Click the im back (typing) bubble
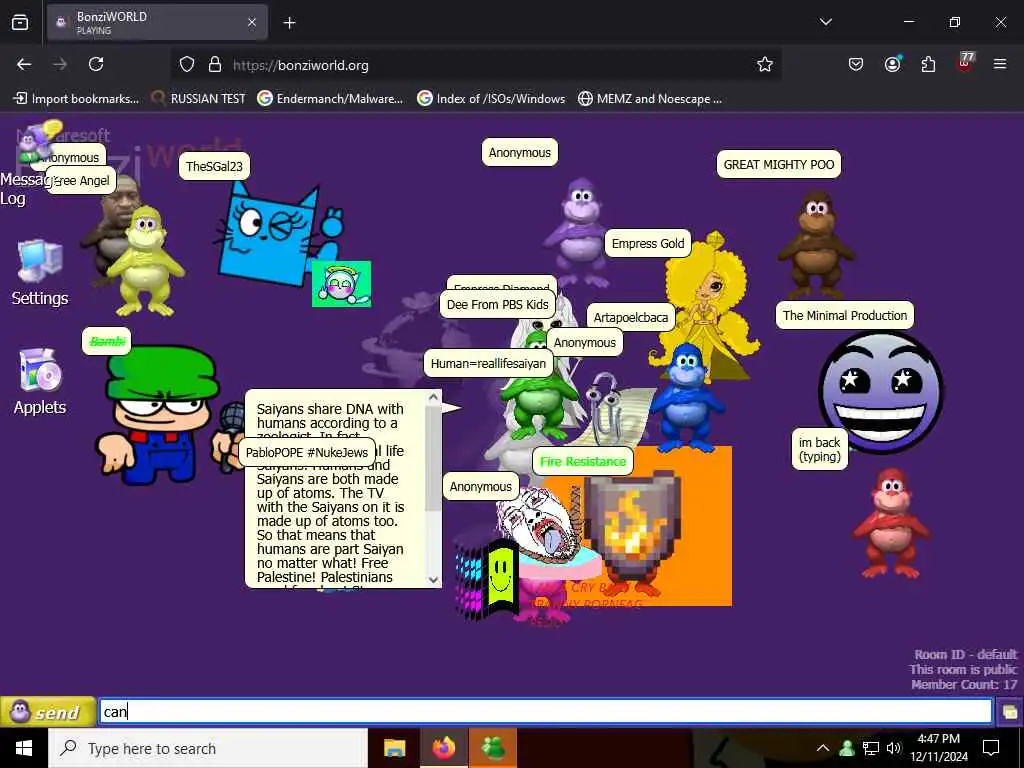1024x768 pixels. click(x=820, y=449)
